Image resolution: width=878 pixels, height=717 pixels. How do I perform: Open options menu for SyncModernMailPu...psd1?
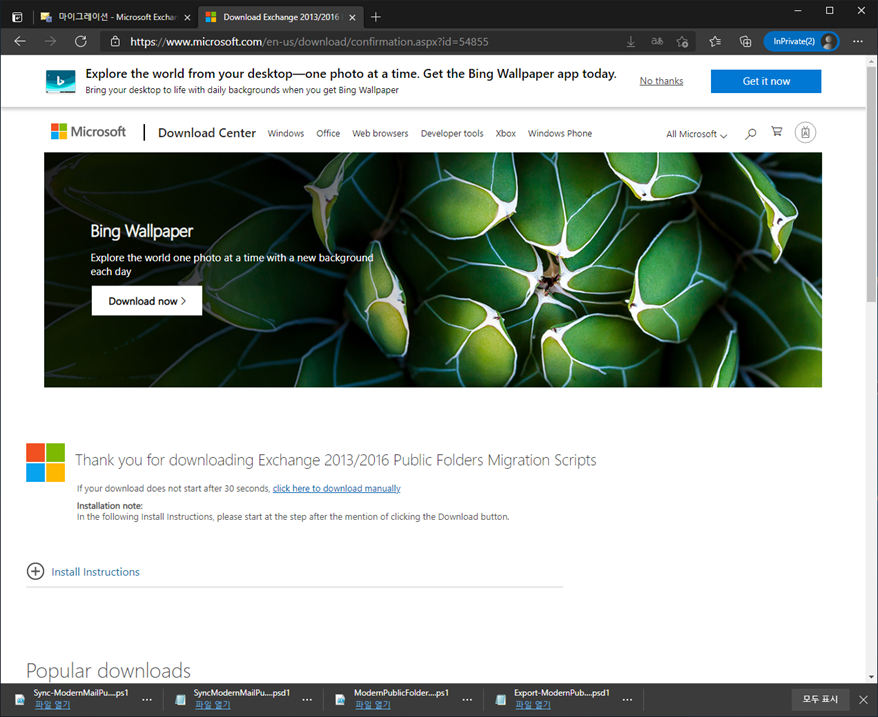pyautogui.click(x=307, y=700)
